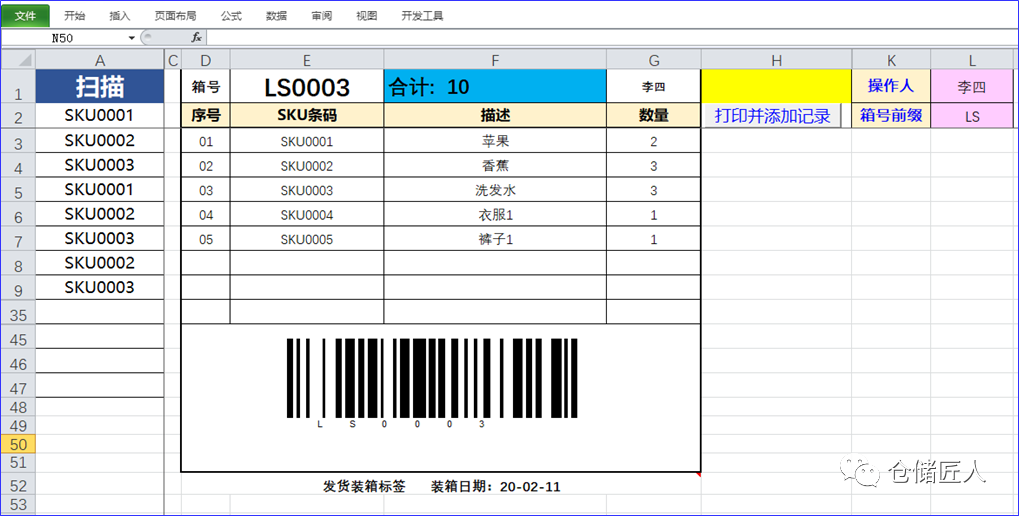Select the 苹果 description cell
Screen dimensions: 1019x516
495,141
